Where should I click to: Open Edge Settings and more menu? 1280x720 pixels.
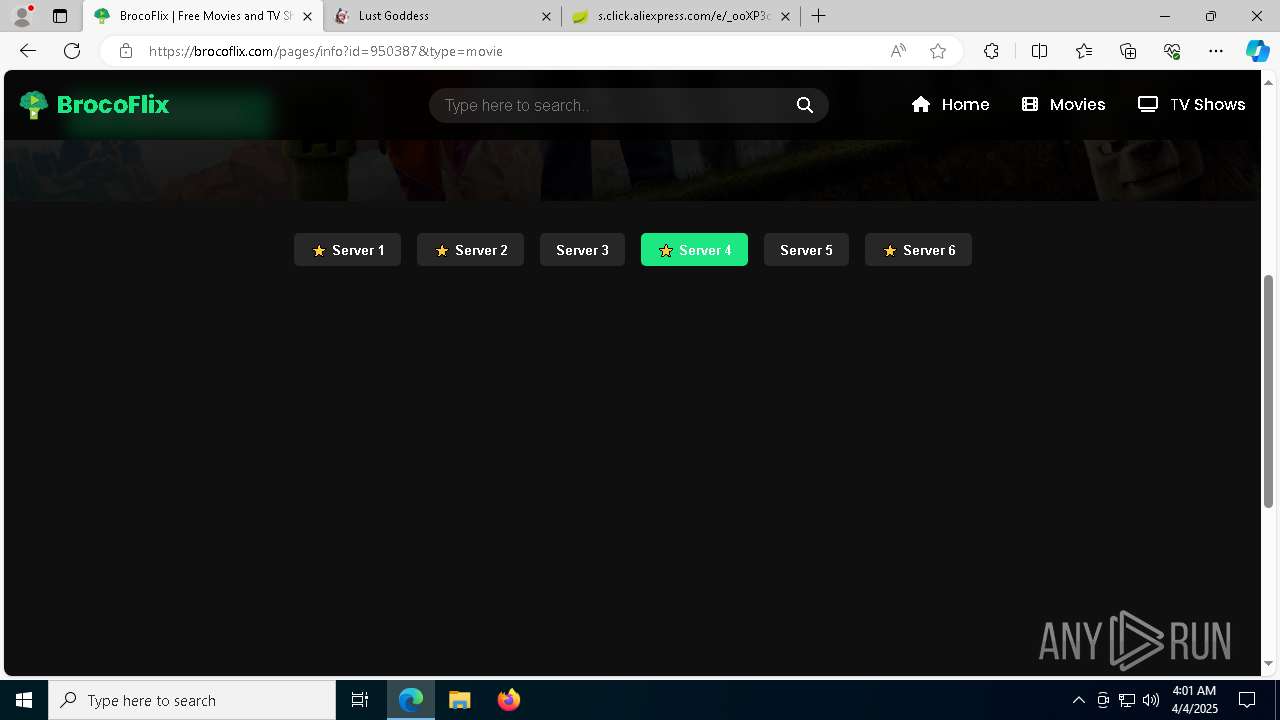[x=1216, y=51]
